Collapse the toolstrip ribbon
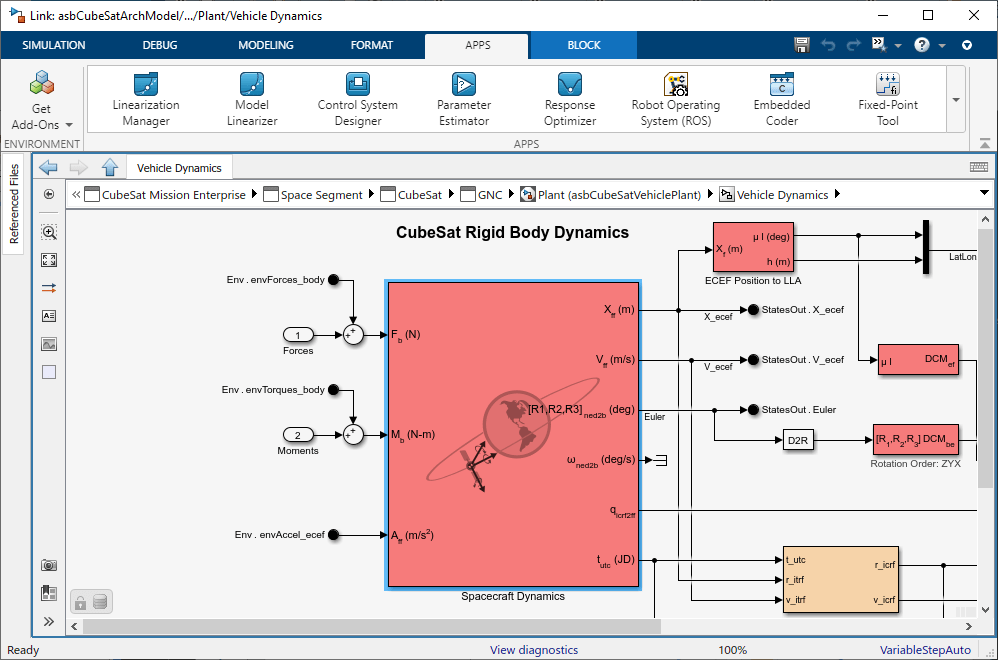This screenshot has width=998, height=660. [x=967, y=45]
